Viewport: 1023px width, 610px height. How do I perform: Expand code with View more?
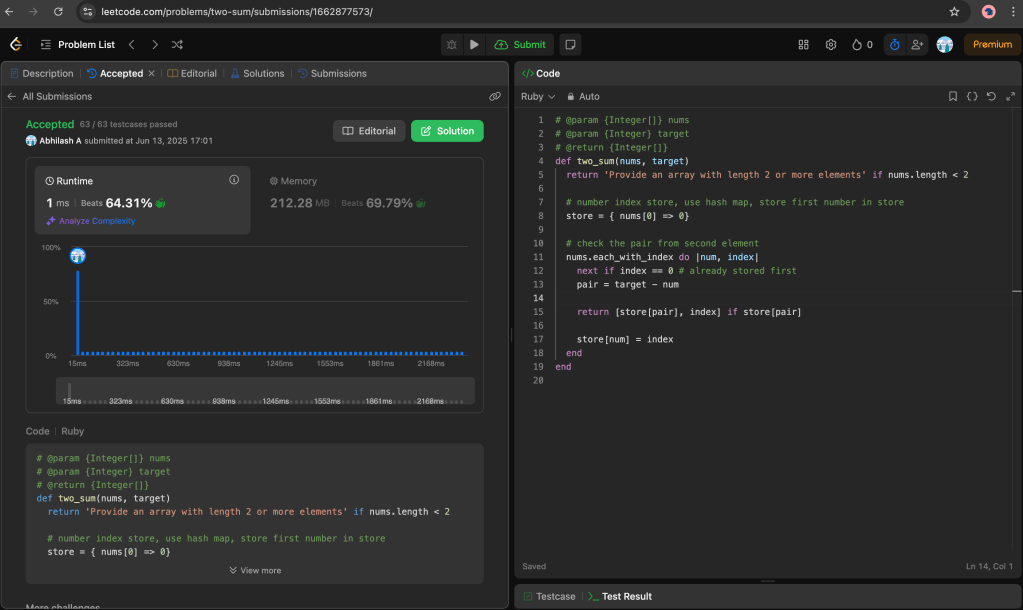255,570
